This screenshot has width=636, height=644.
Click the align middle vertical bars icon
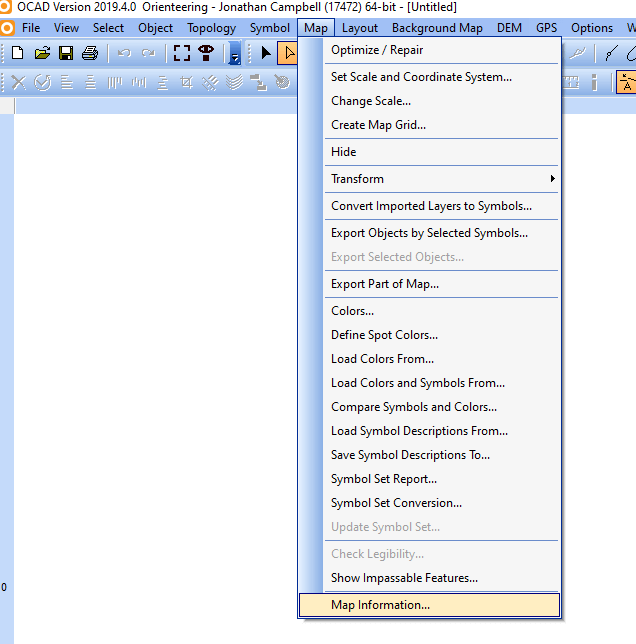coord(139,83)
